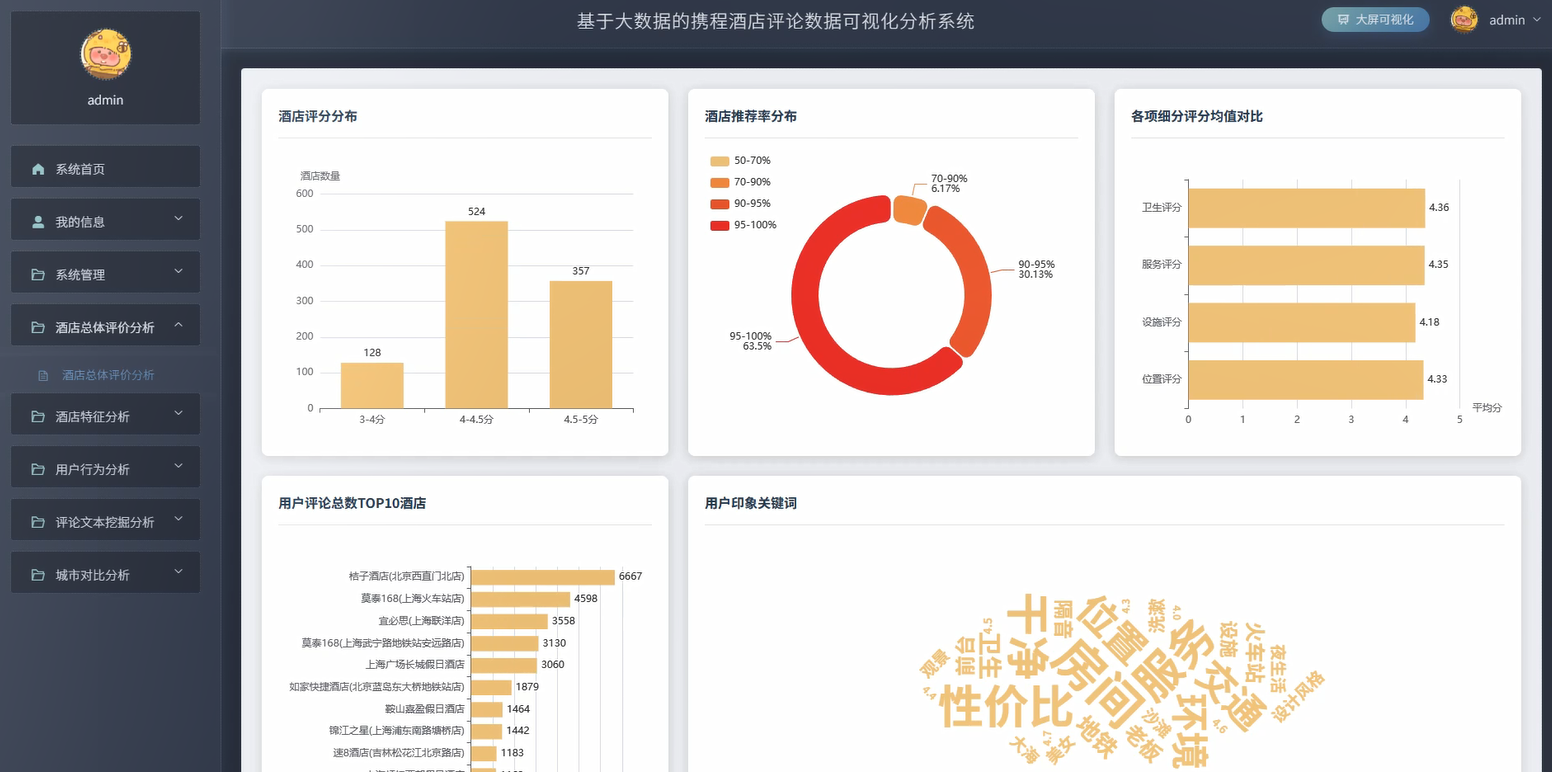The height and width of the screenshot is (772, 1552).
Task: Click the document icon beside 酒店总体评价分析 submenu
Action: click(43, 375)
